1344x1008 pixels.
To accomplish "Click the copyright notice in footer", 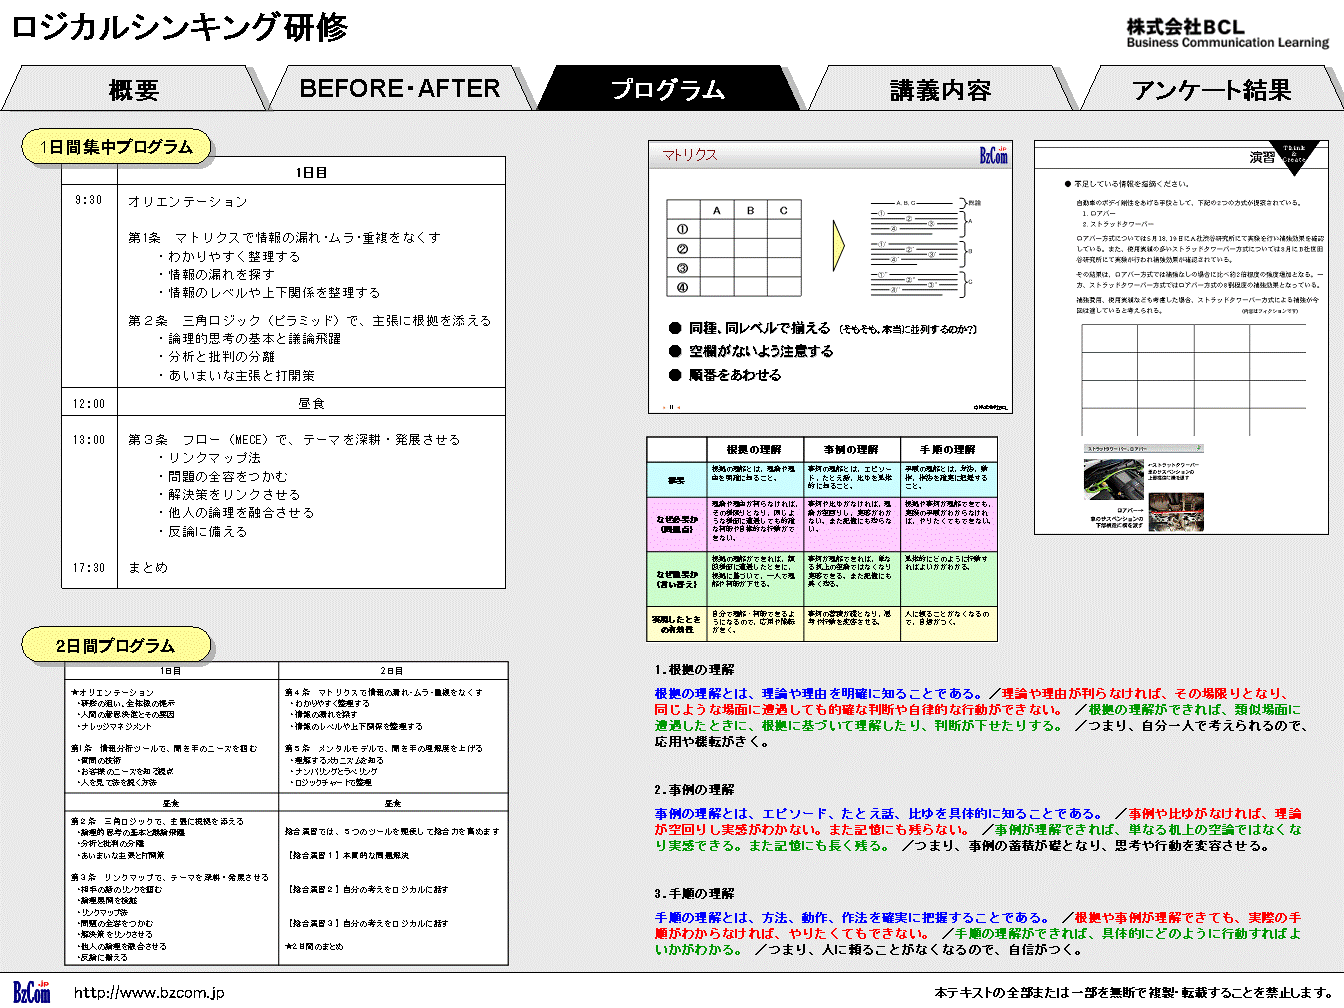I will click(1133, 993).
